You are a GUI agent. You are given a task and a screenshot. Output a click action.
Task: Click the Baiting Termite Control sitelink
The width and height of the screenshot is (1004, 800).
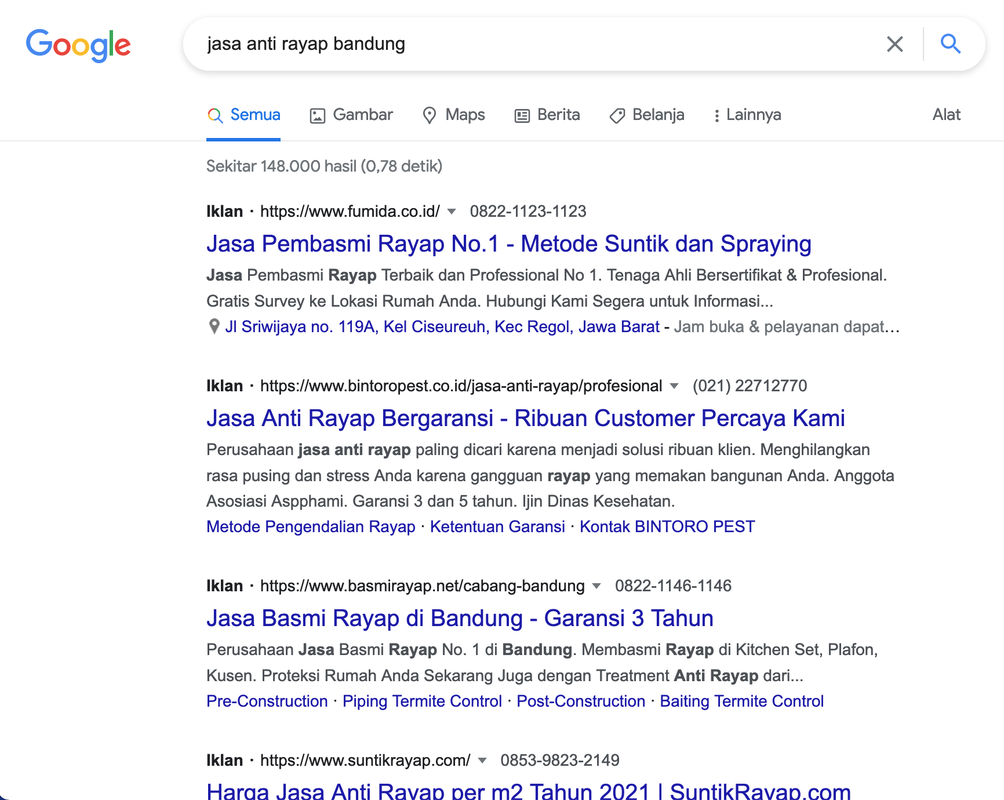pyautogui.click(x=741, y=701)
